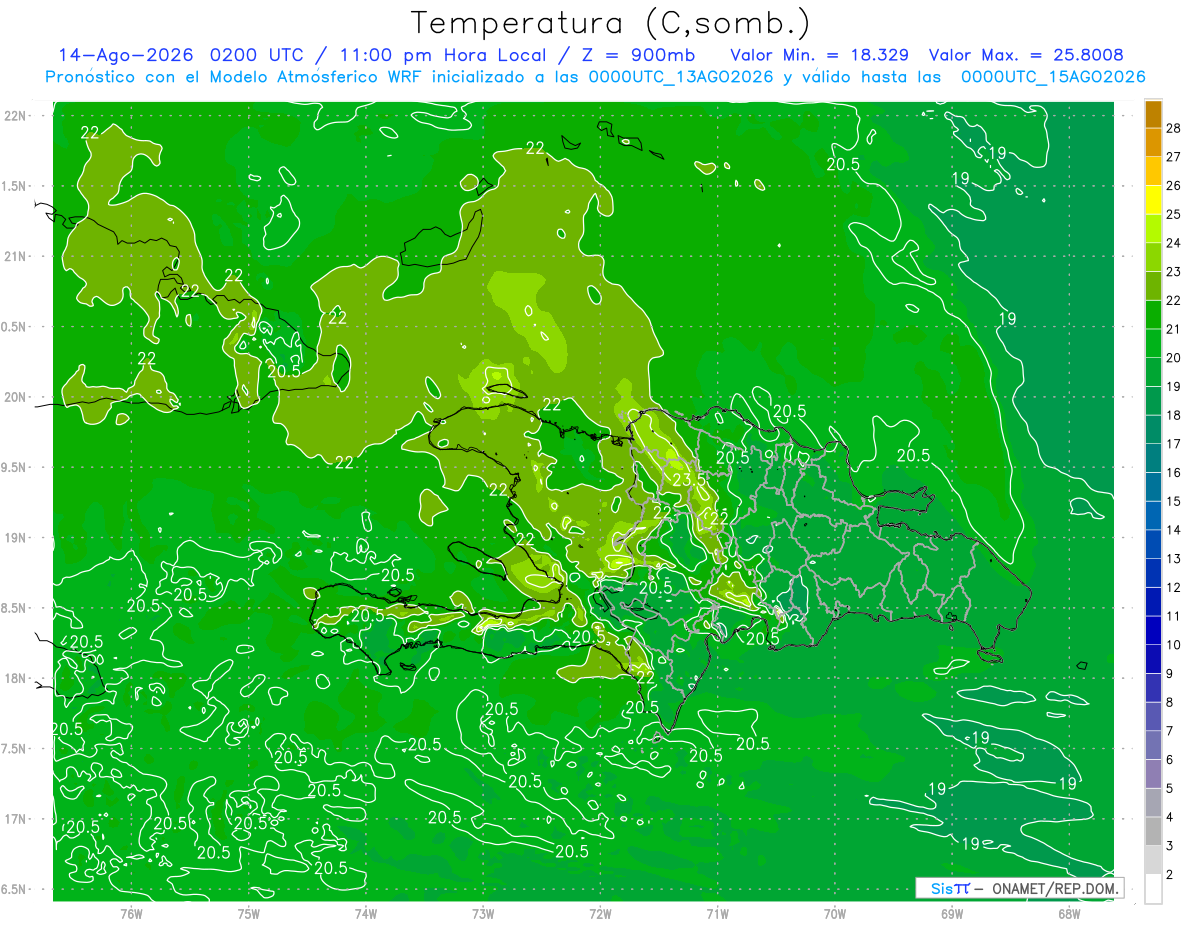This screenshot has width=1200, height=927.
Task: Click the "23.5" contour label on the map
Action: [688, 480]
